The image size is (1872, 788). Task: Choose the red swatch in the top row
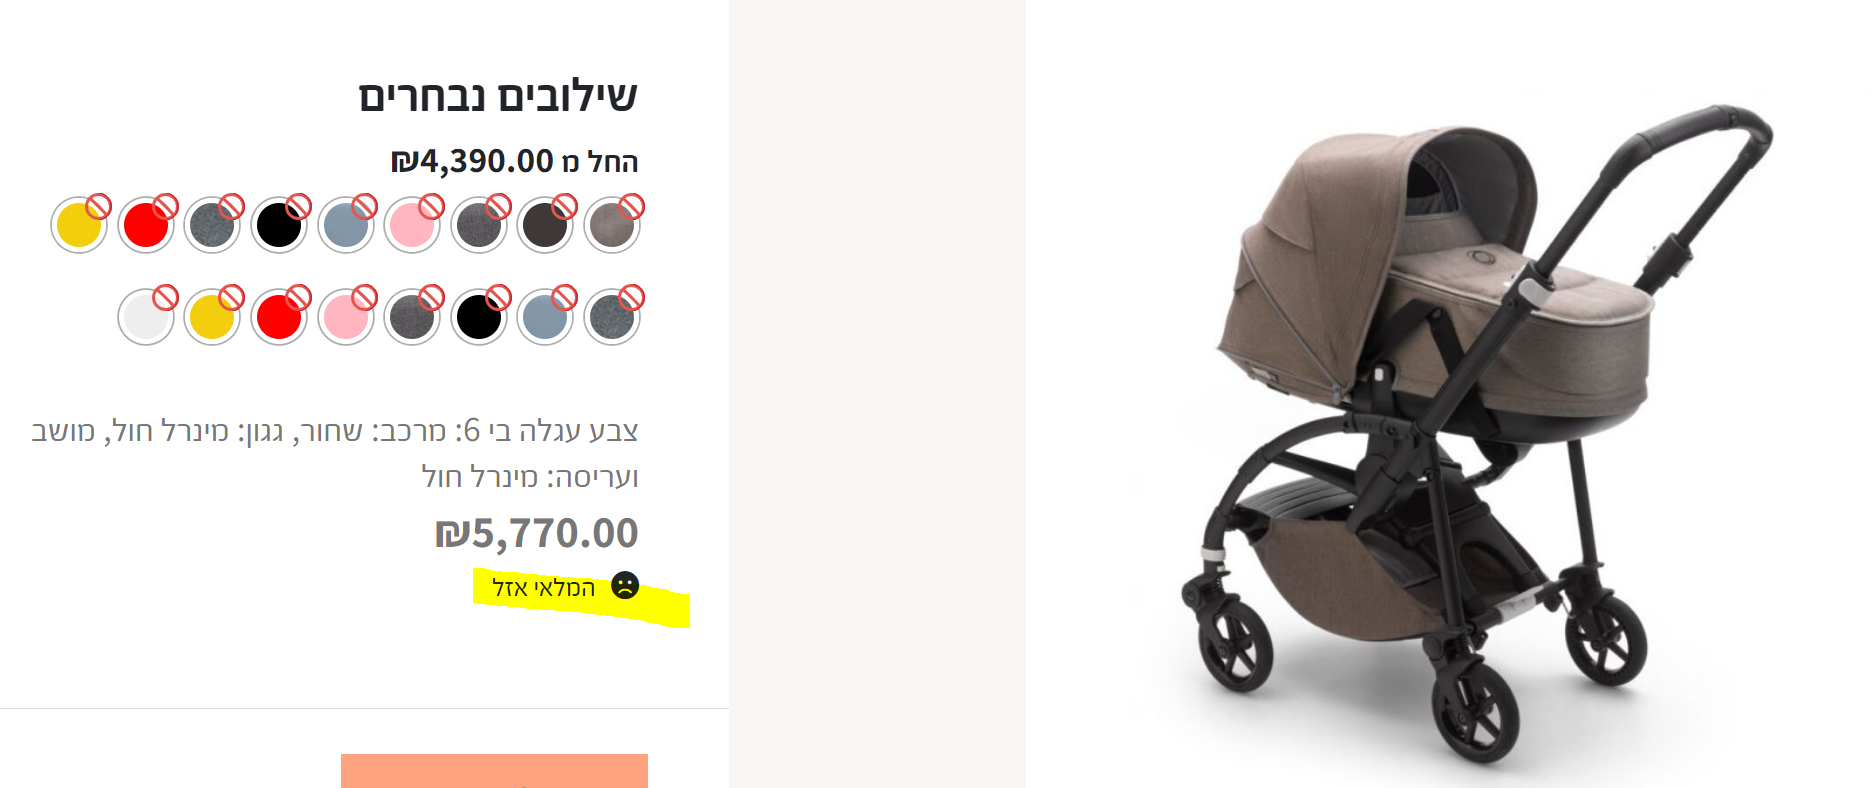coord(146,225)
